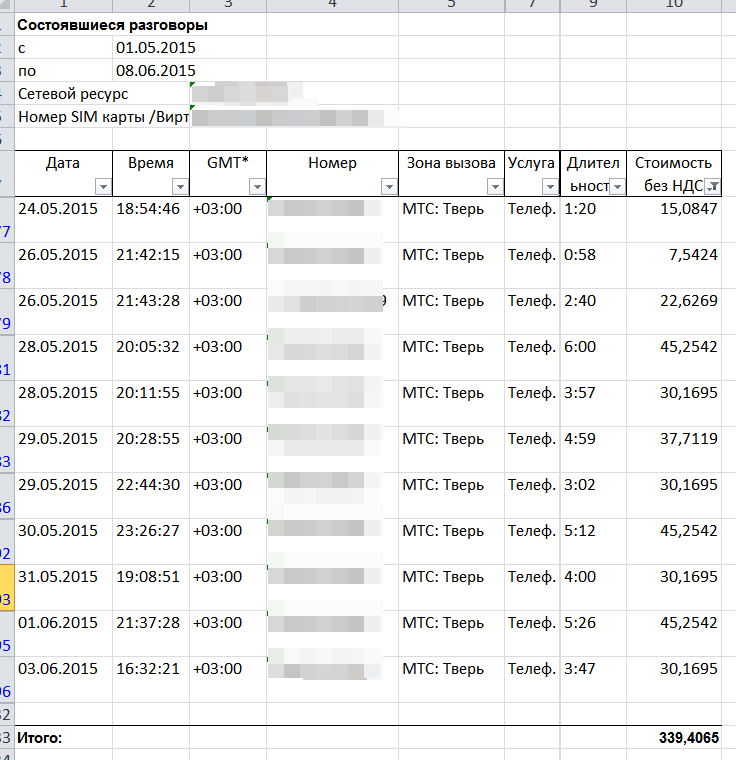Open the GMT* column filter dropdown
Viewport: 736px width, 760px height.
(x=257, y=187)
